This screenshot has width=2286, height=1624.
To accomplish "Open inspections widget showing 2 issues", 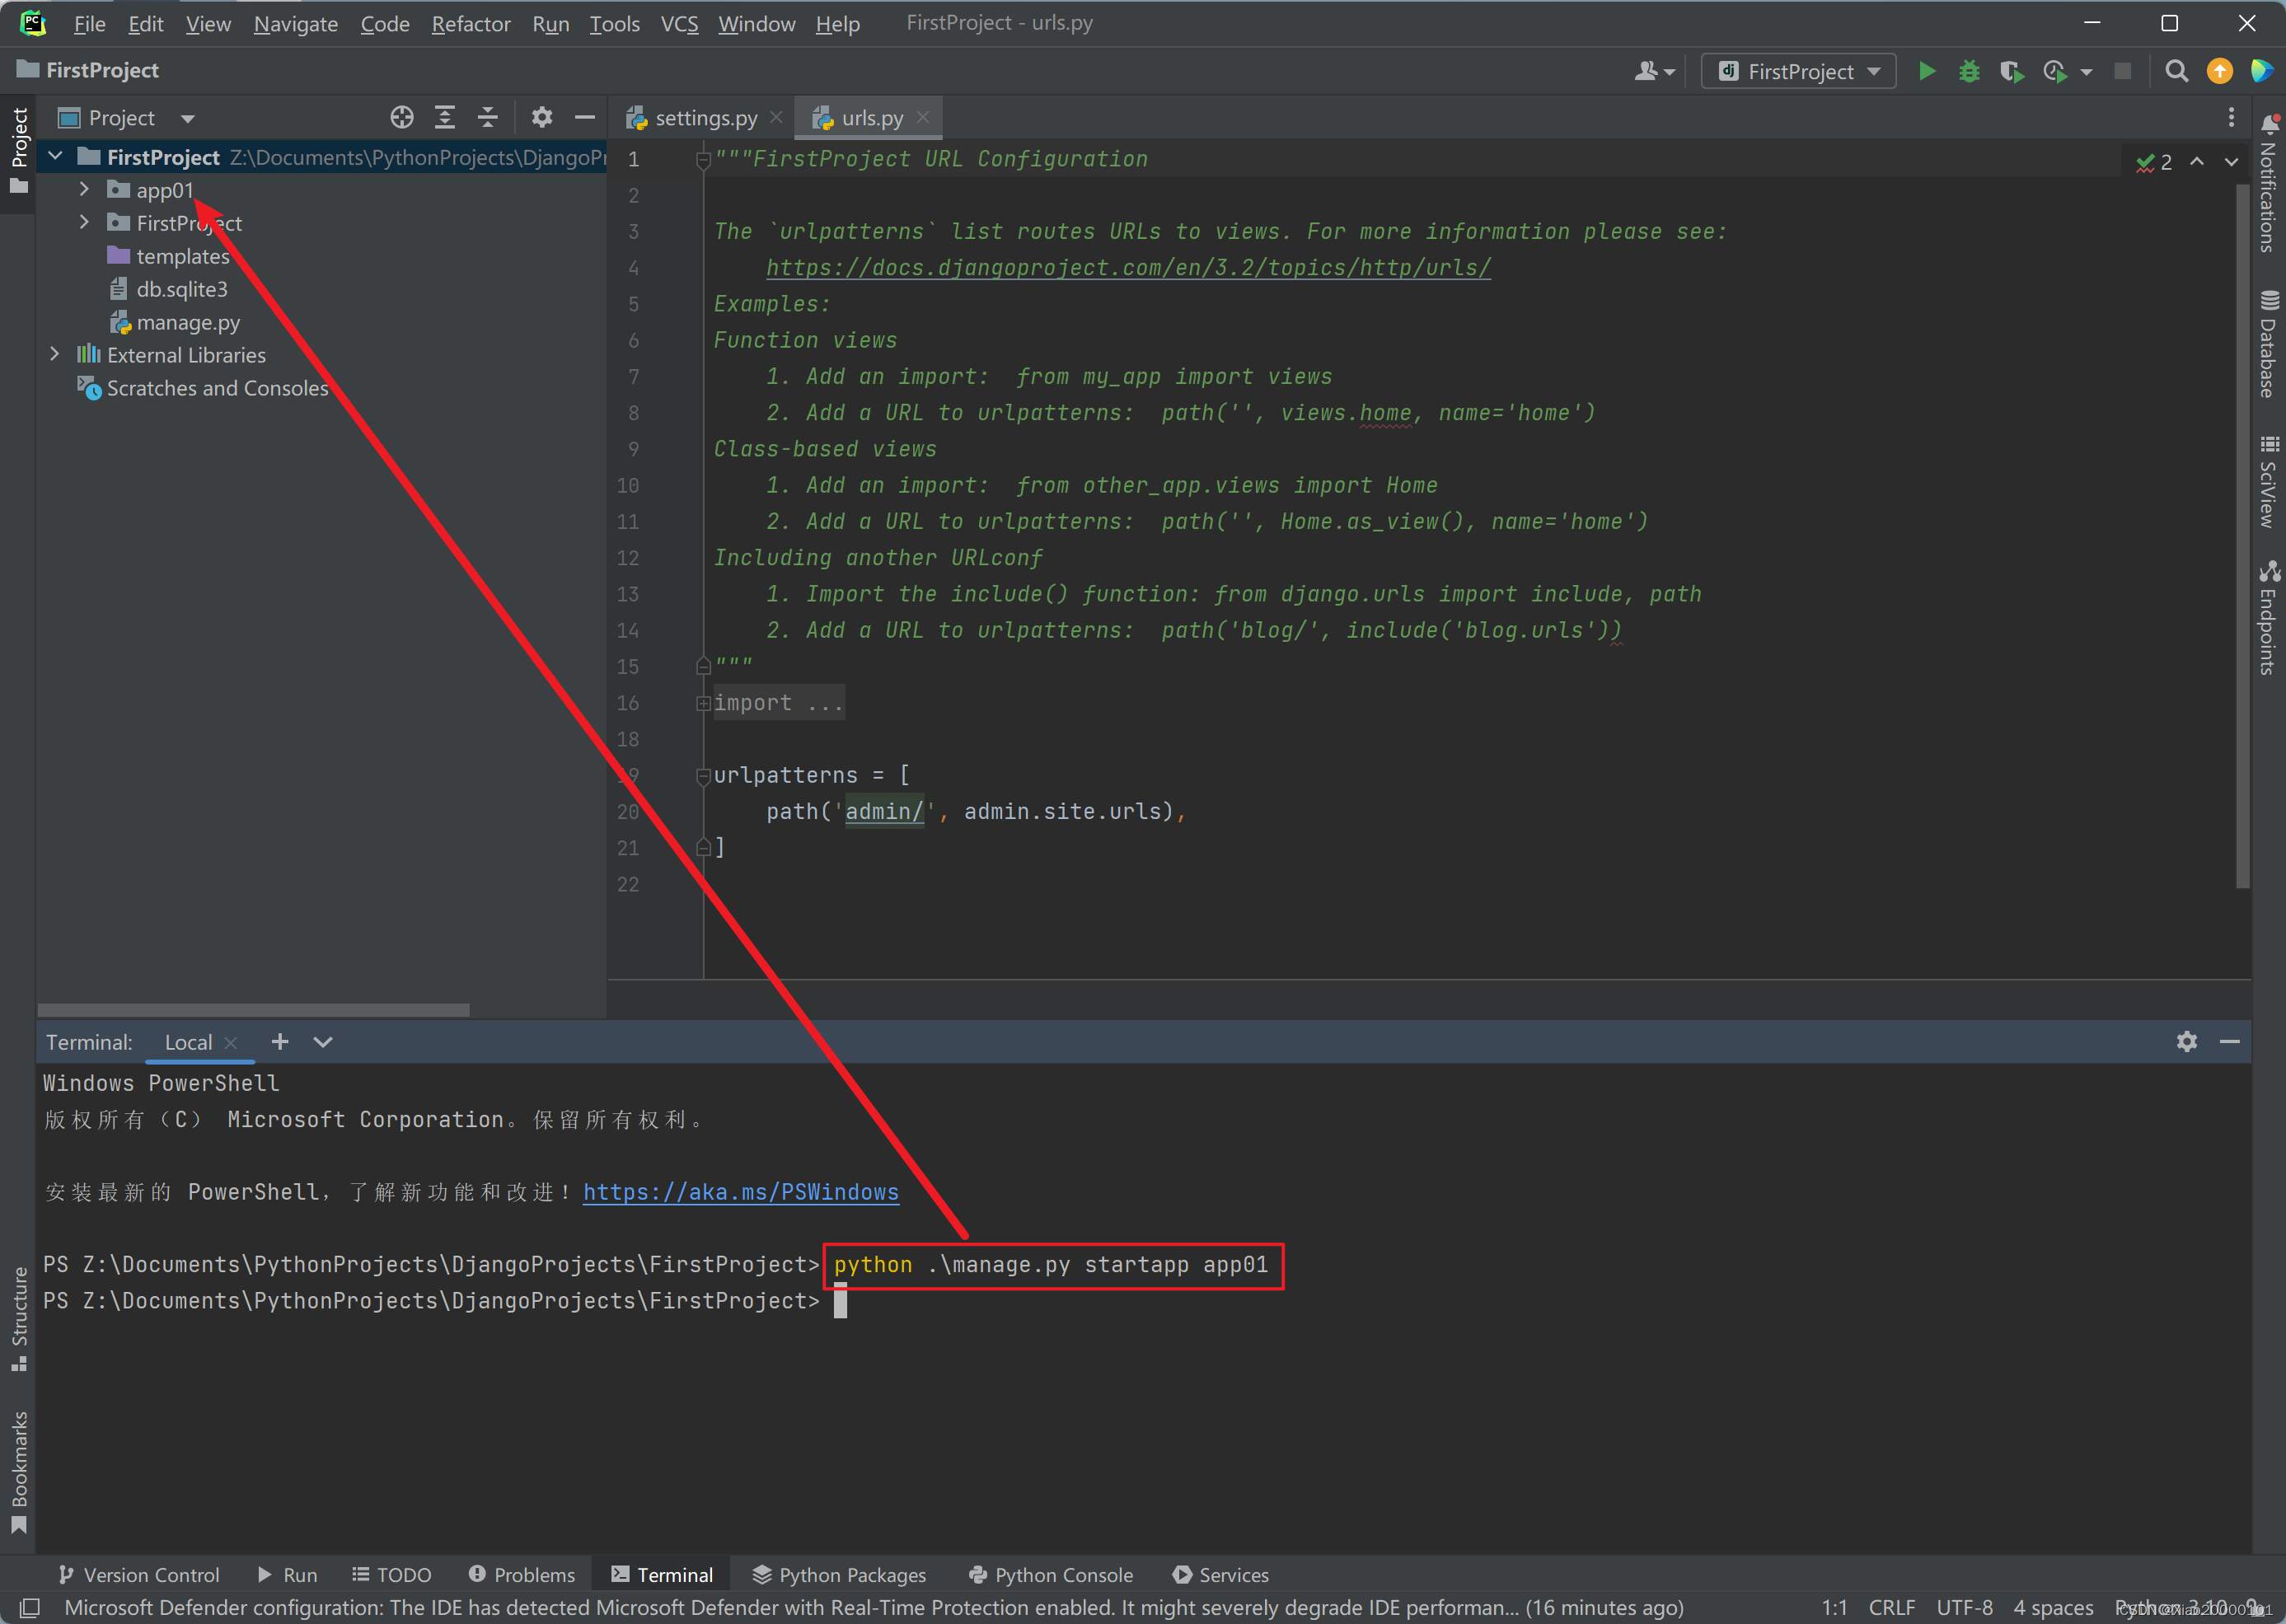I will tap(2154, 162).
